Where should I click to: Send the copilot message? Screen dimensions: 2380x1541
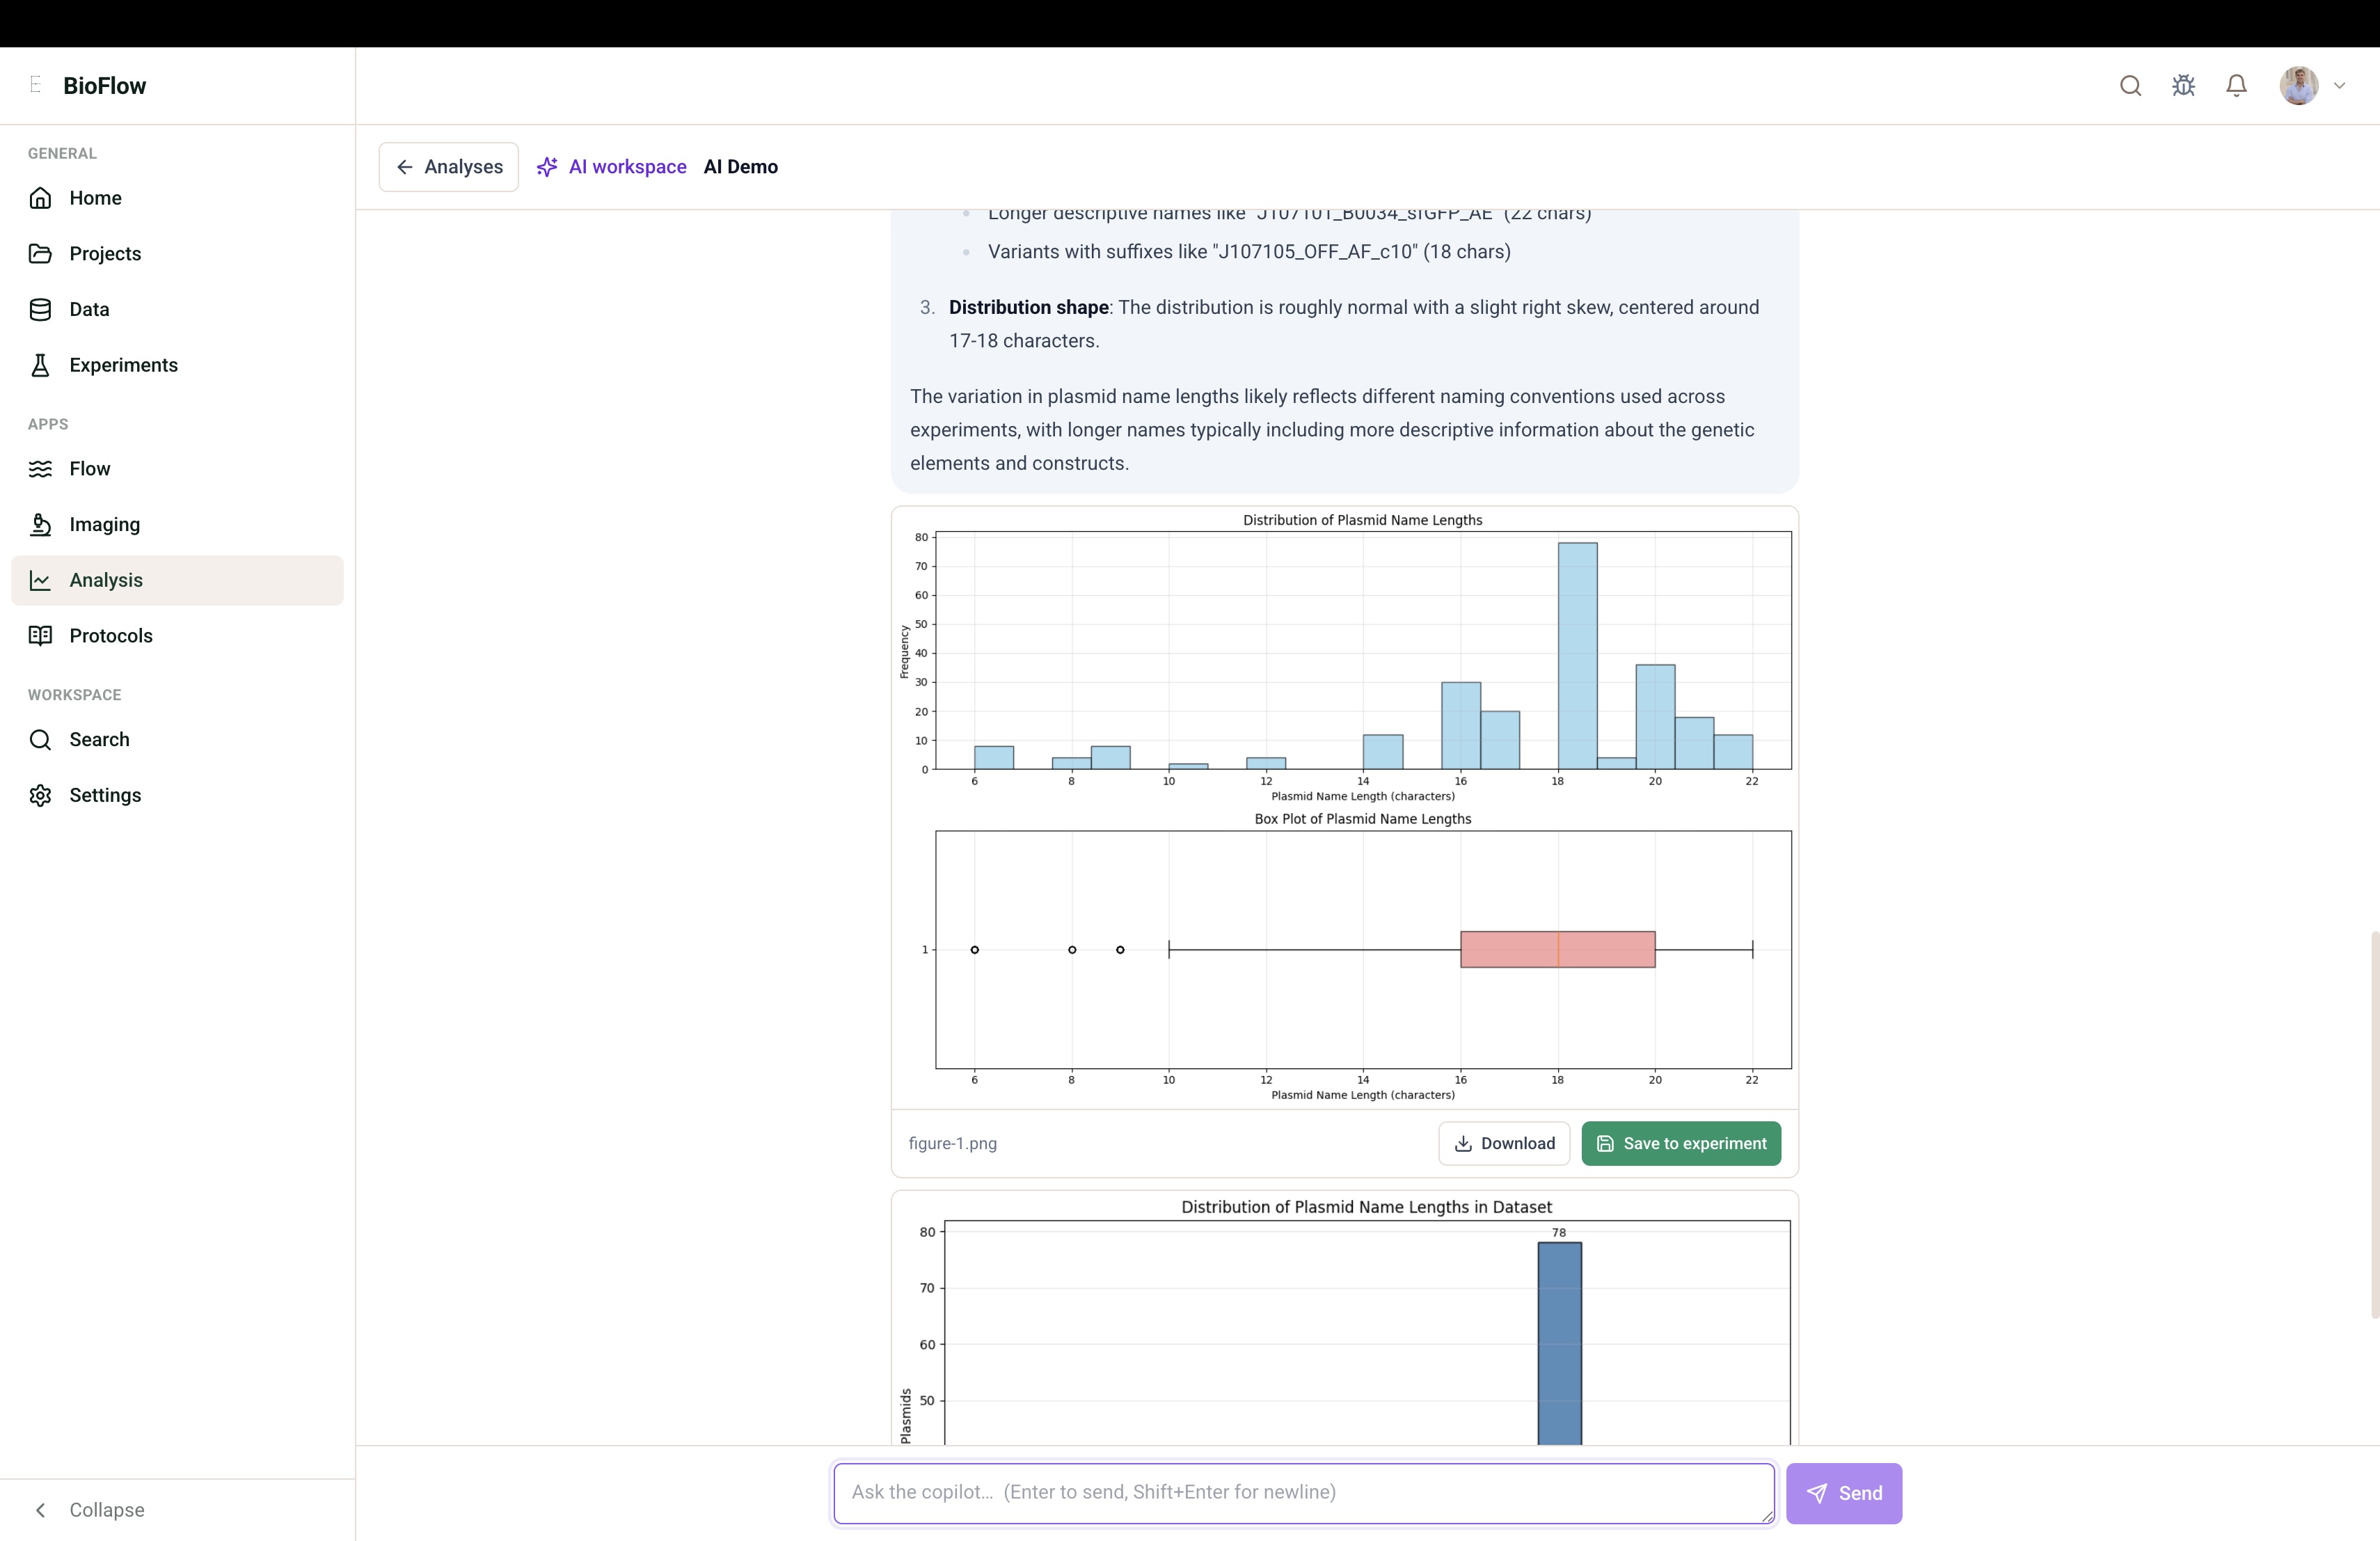1844,1494
